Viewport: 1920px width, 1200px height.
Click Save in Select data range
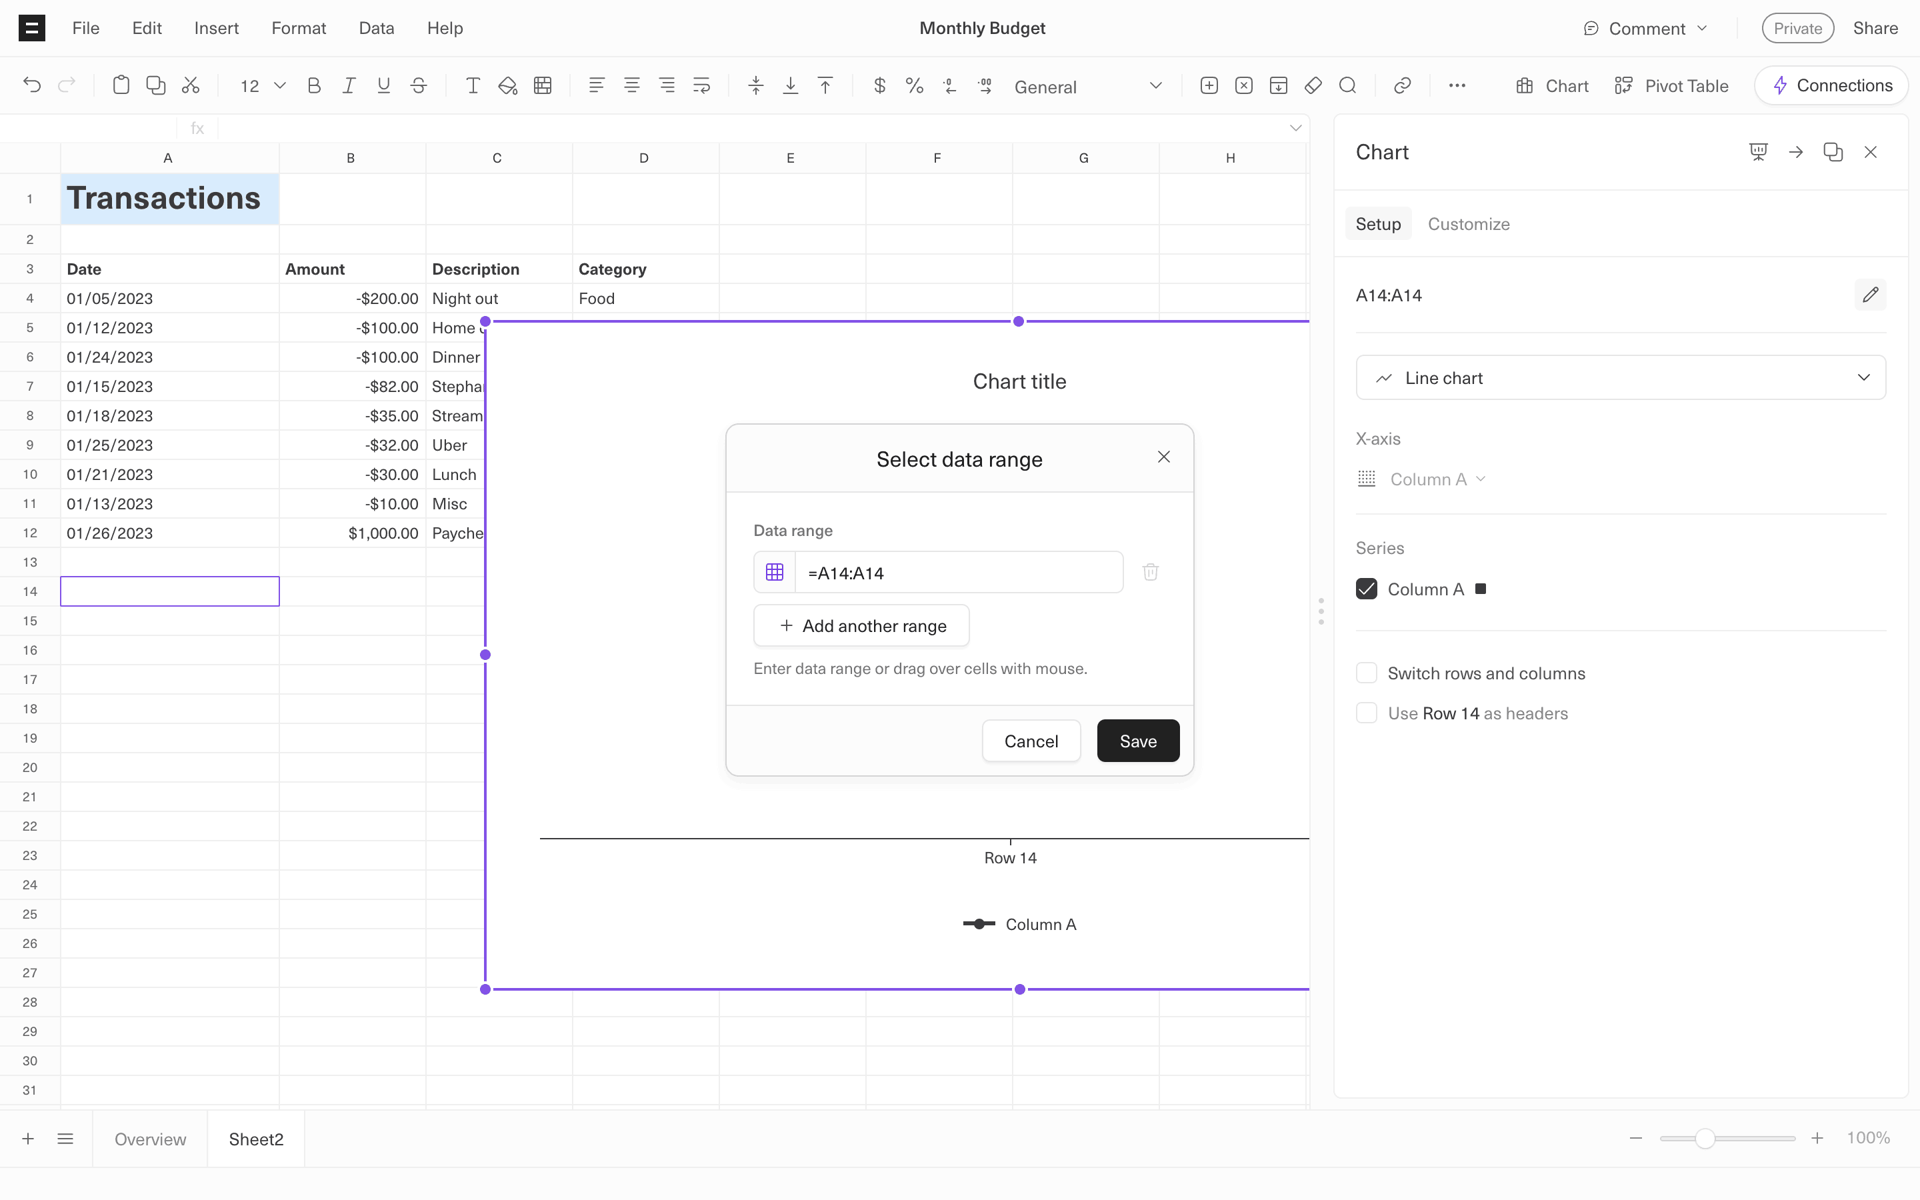pos(1138,741)
